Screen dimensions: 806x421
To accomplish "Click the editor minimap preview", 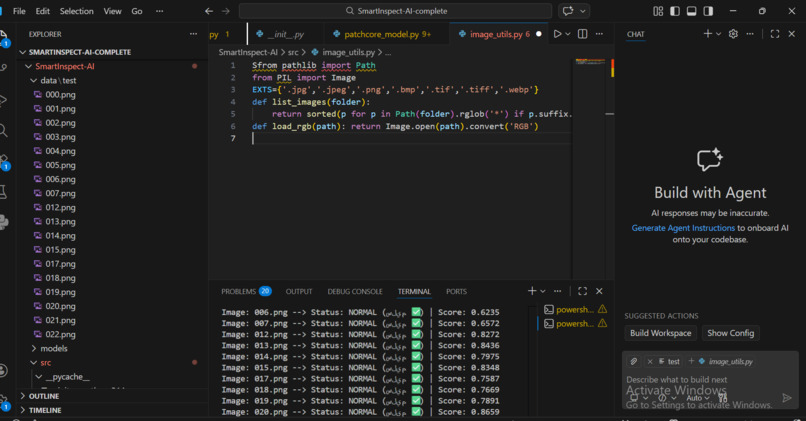I will pyautogui.click(x=590, y=62).
